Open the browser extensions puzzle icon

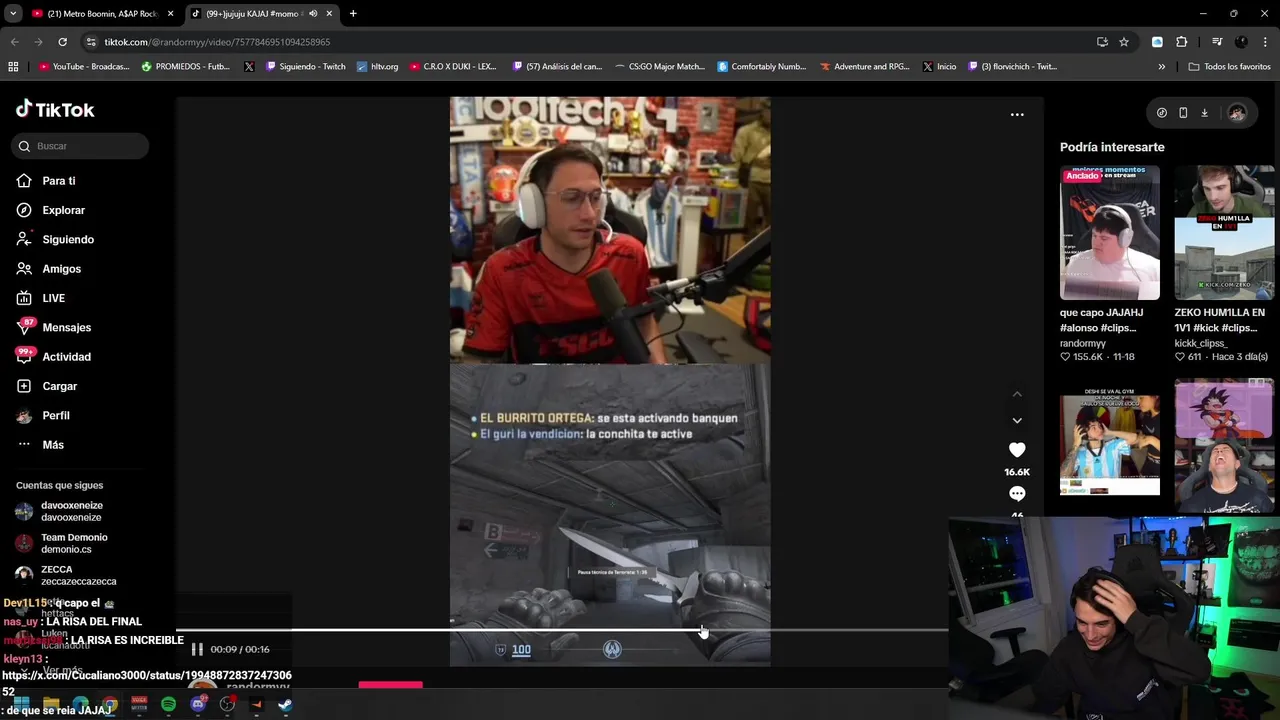click(x=1182, y=42)
